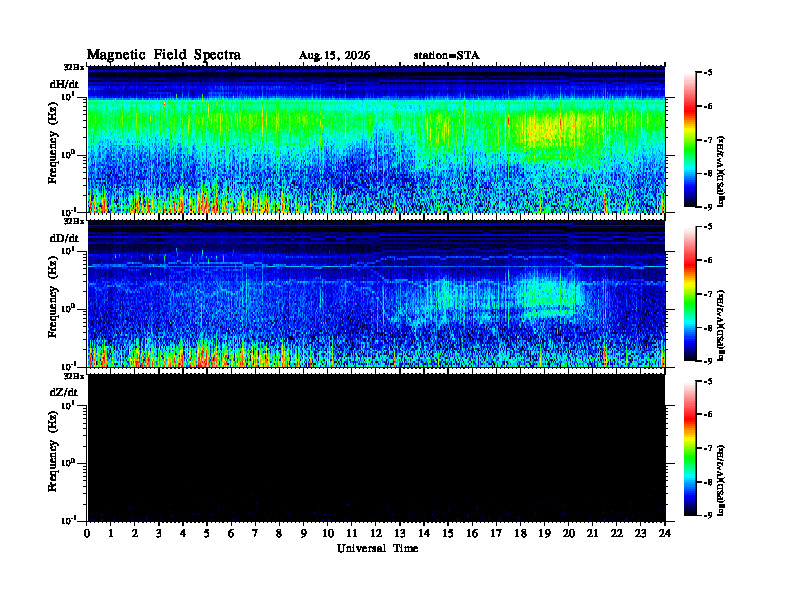Click the '32Hz' label atop the dZ/dt panel
The width and height of the screenshot is (792, 612).
tap(74, 376)
